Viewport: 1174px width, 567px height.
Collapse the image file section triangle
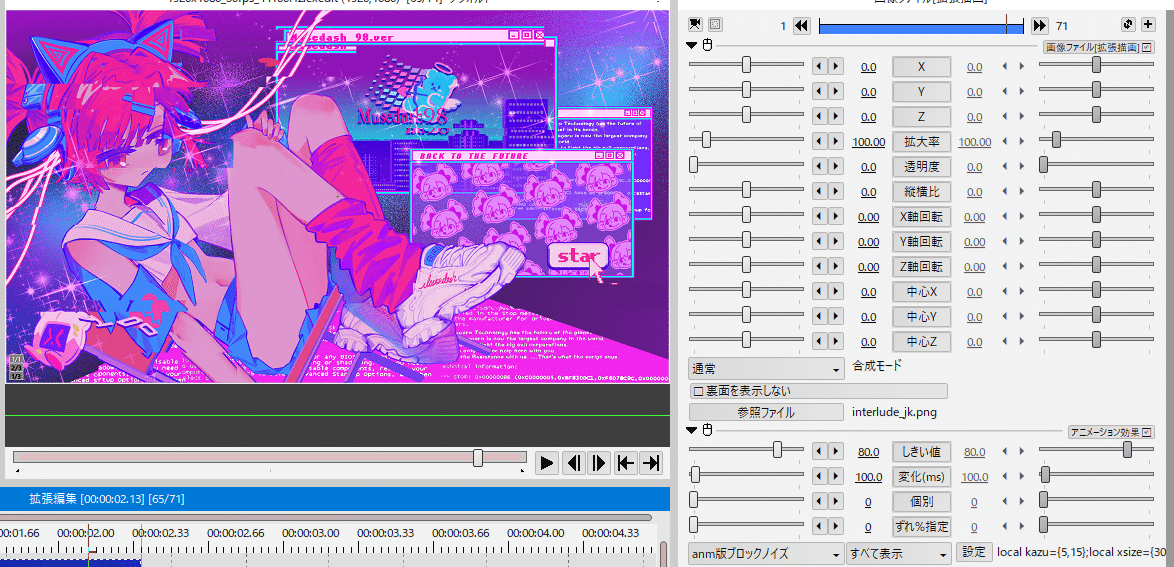693,46
